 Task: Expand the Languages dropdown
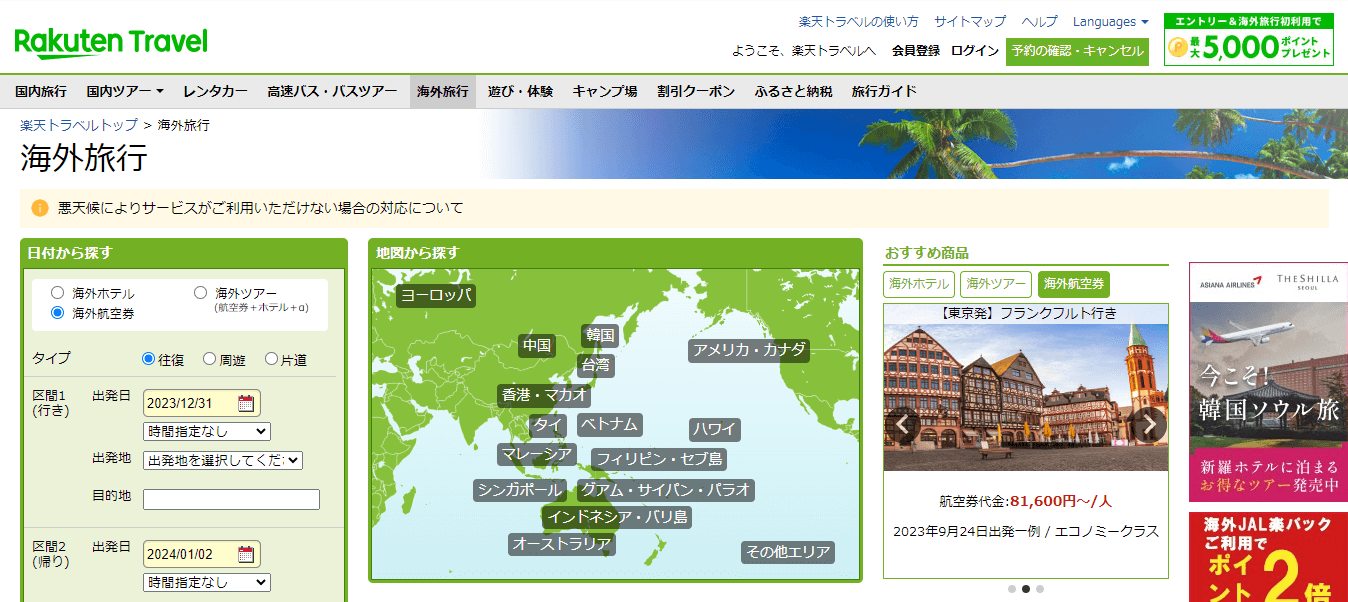coord(1110,21)
